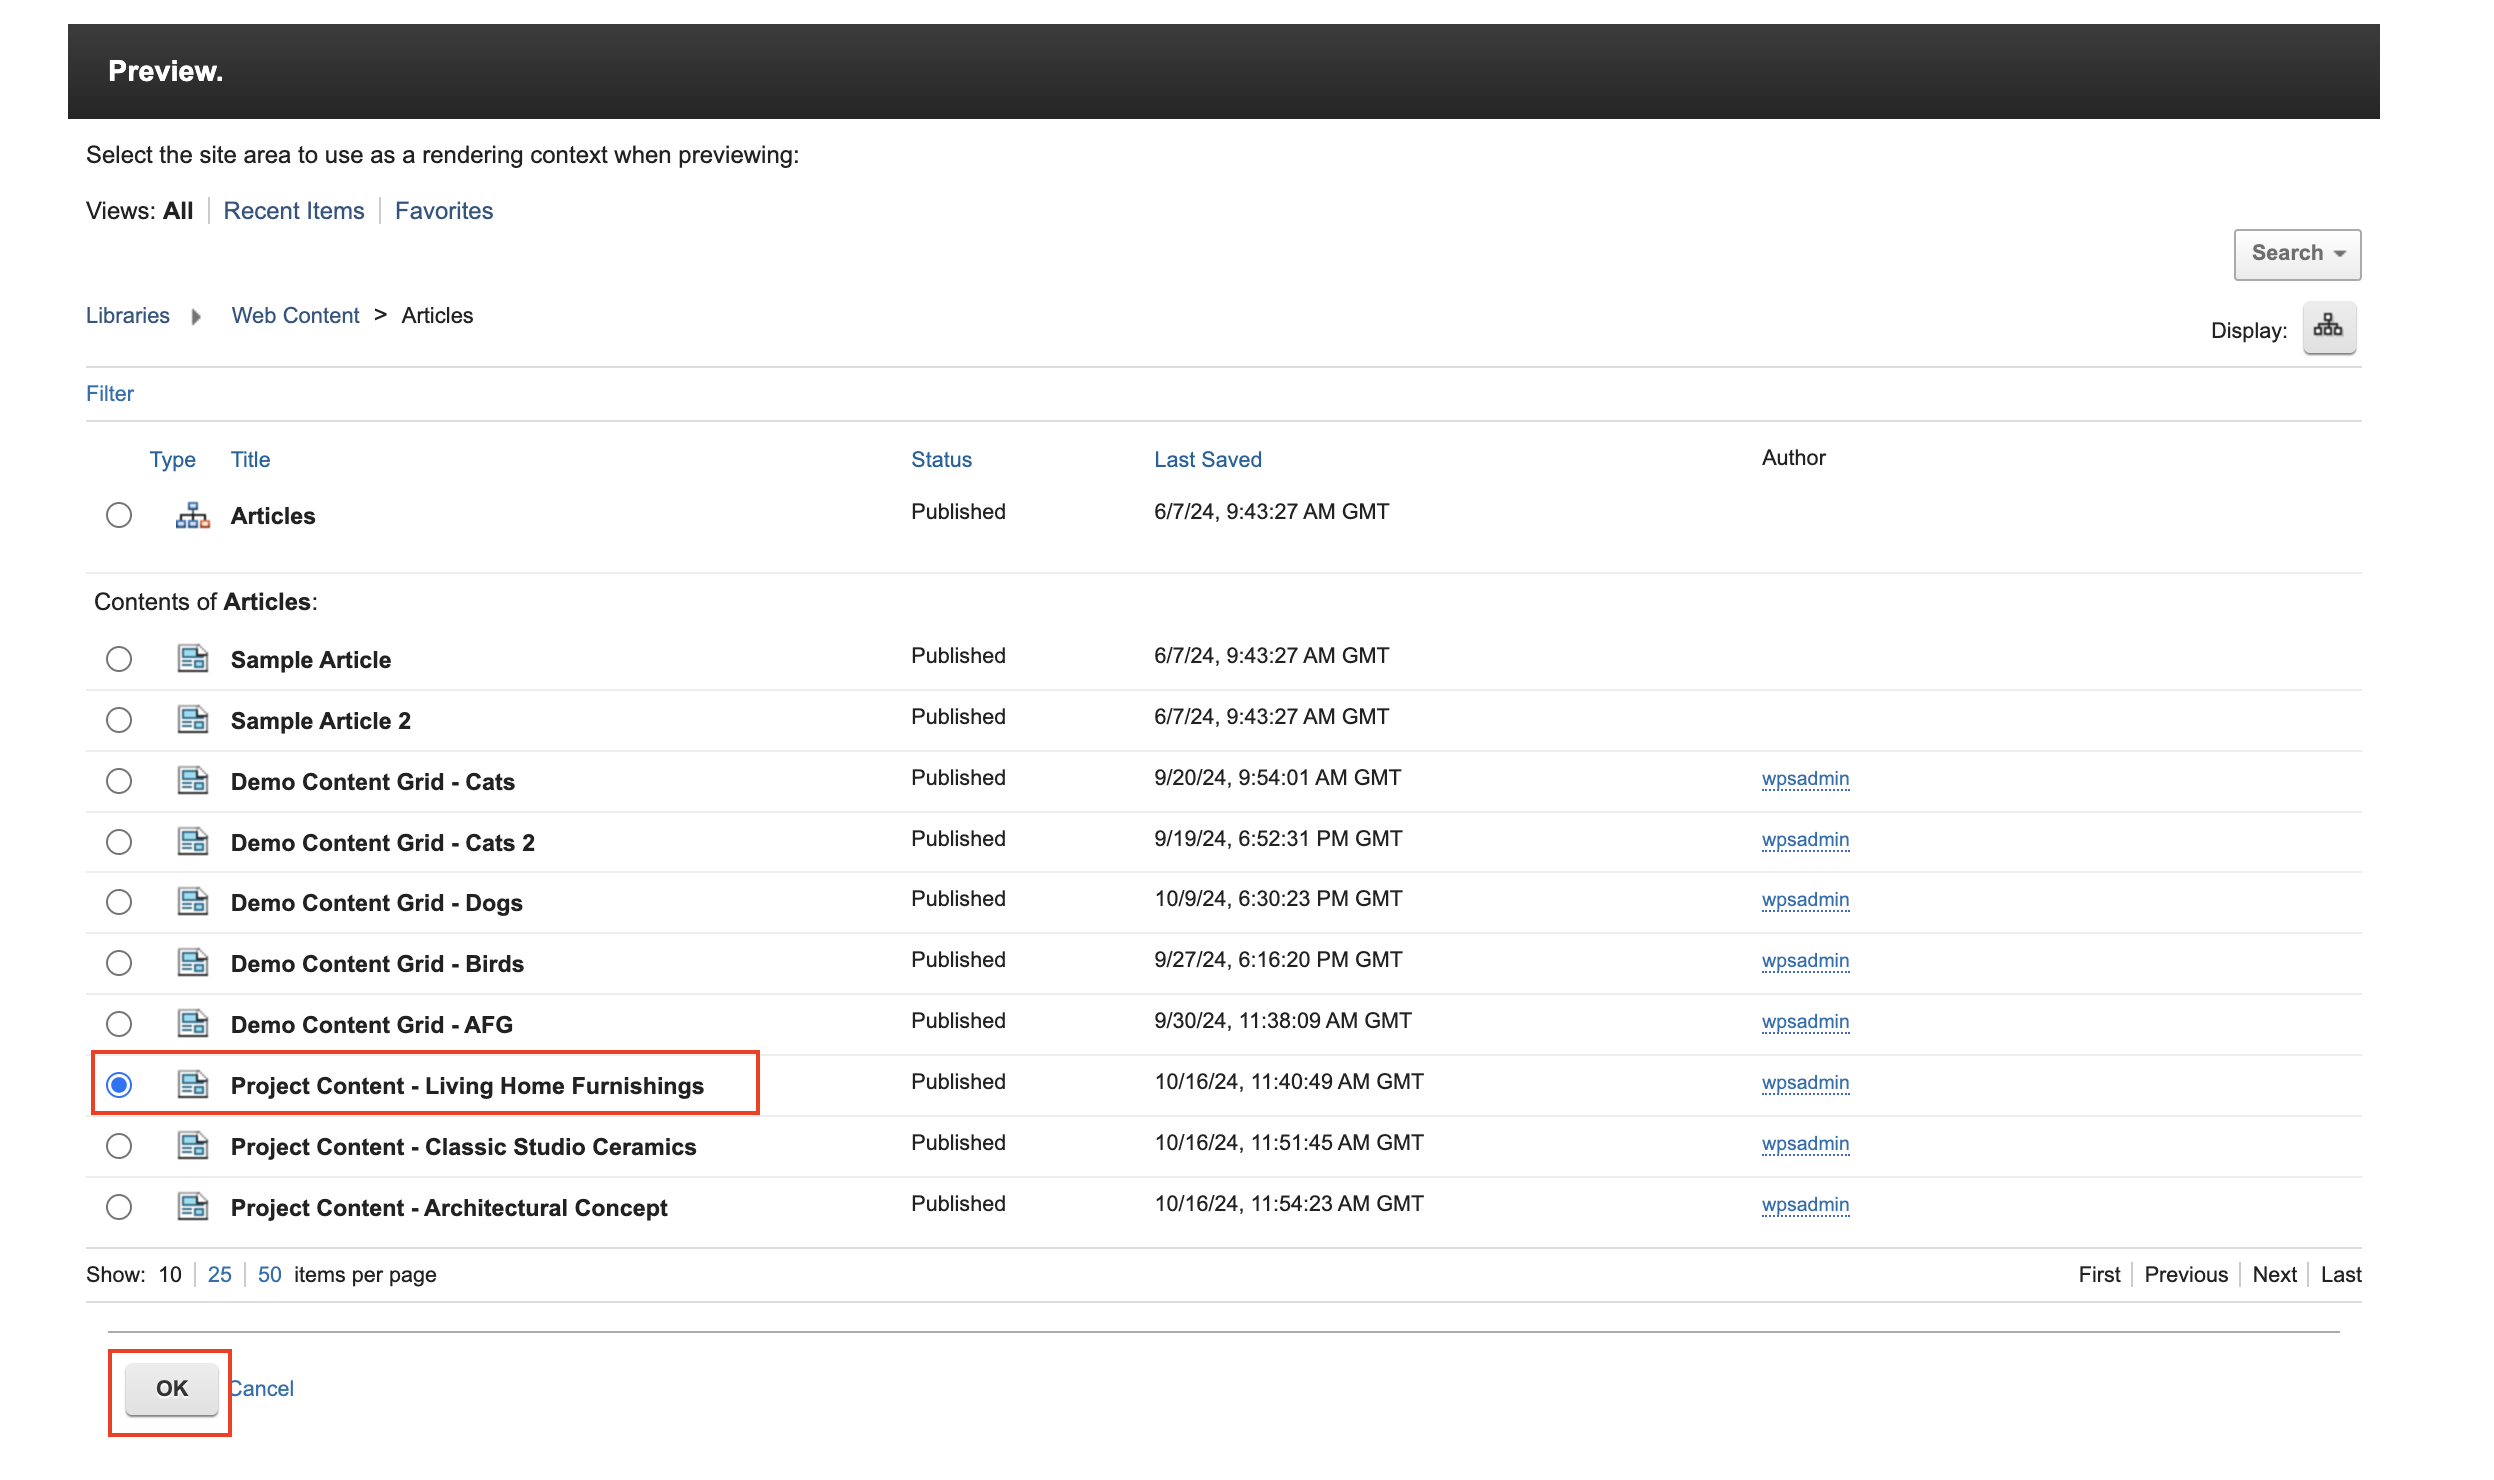This screenshot has height=1480, width=2494.
Task: Expand the Filter section
Action: coord(109,394)
